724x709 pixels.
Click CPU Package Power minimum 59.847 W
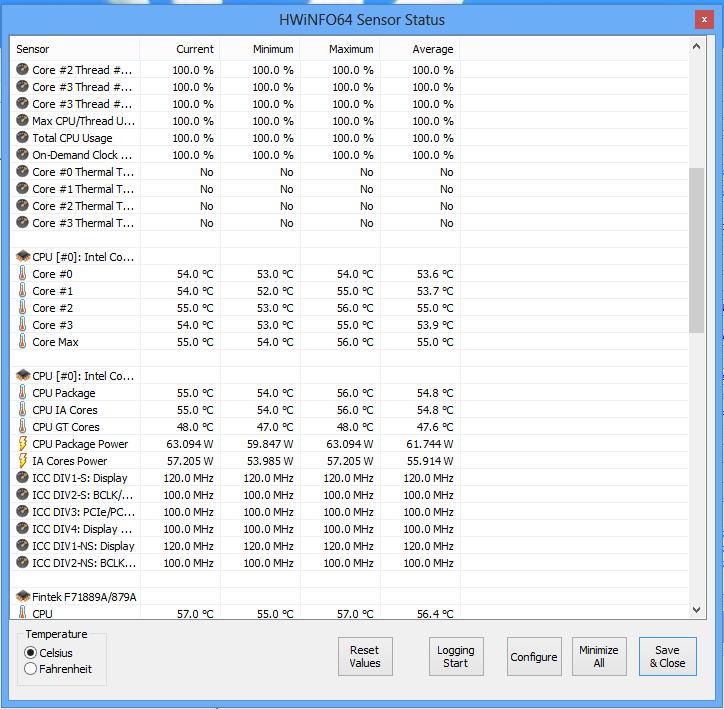tap(270, 444)
